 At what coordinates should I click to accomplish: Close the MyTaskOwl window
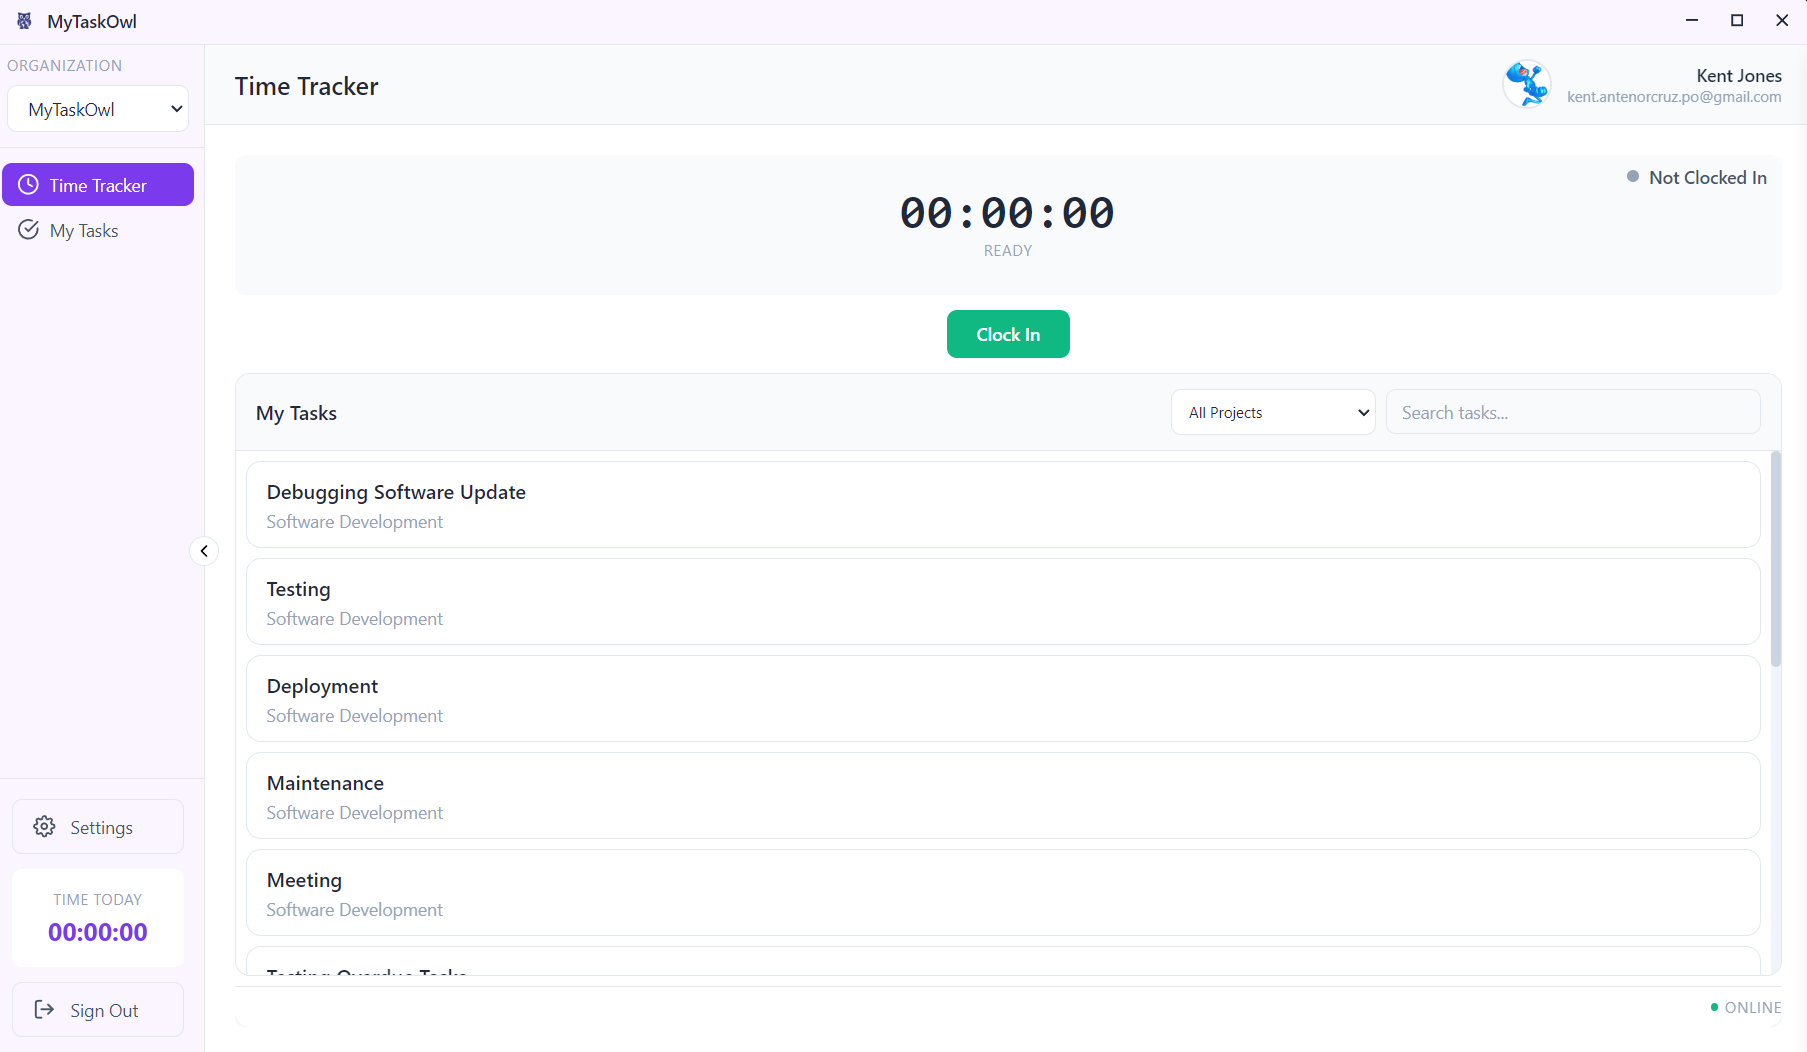point(1782,20)
